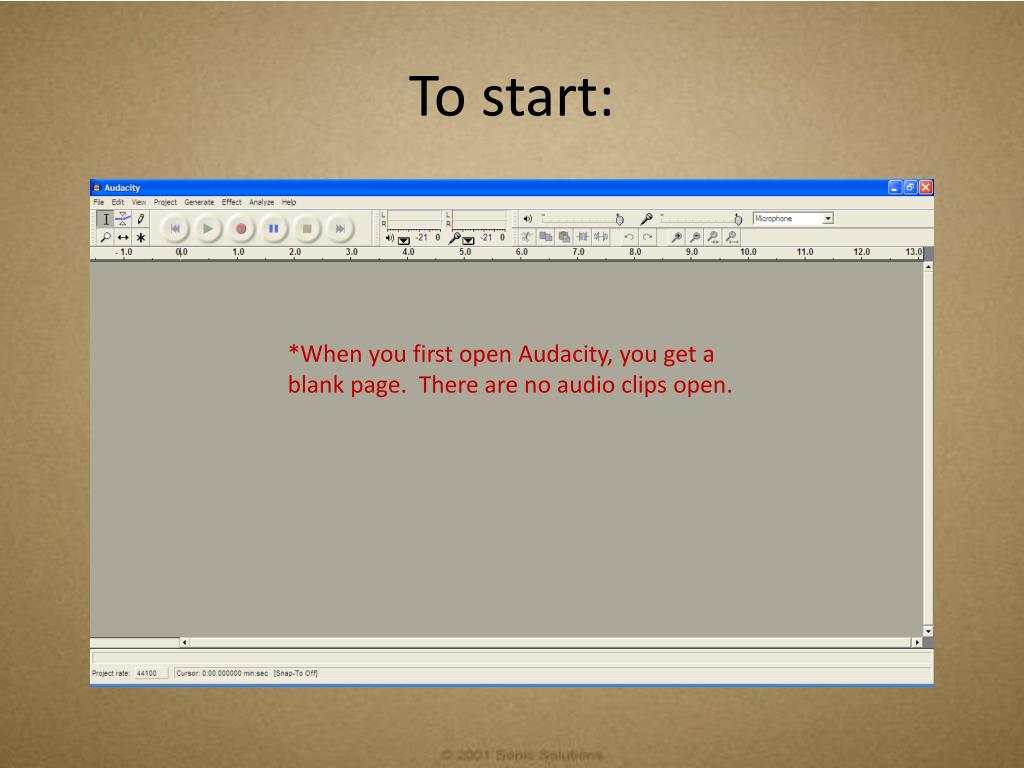
Task: Click the Undo arrow icon
Action: tap(629, 237)
